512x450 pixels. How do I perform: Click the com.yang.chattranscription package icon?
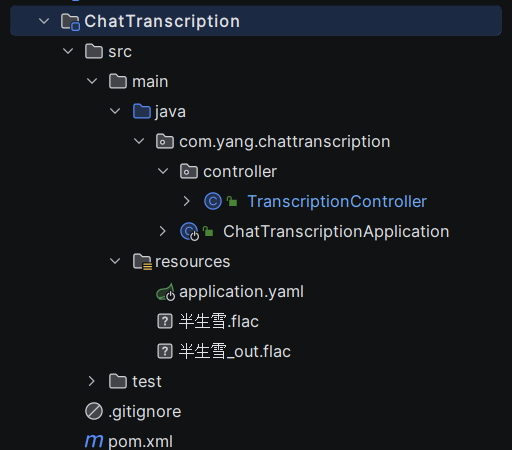tap(165, 141)
